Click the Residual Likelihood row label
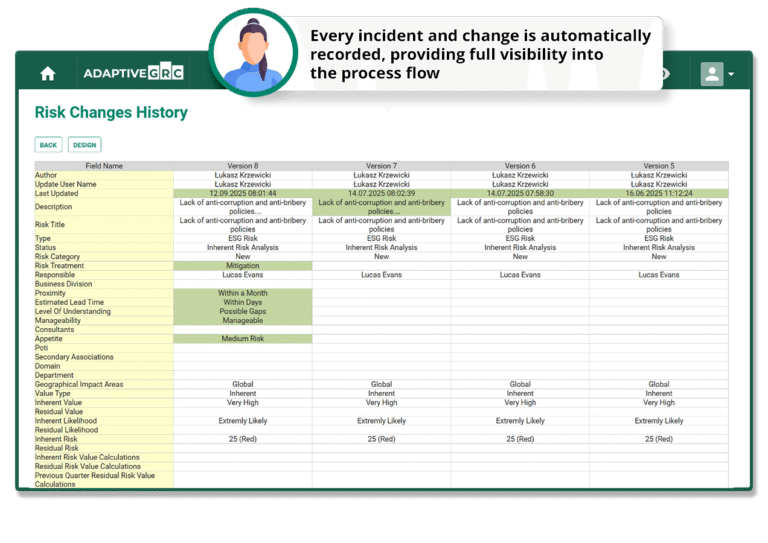Image resolution: width=768 pixels, height=543 pixels. tap(104, 430)
